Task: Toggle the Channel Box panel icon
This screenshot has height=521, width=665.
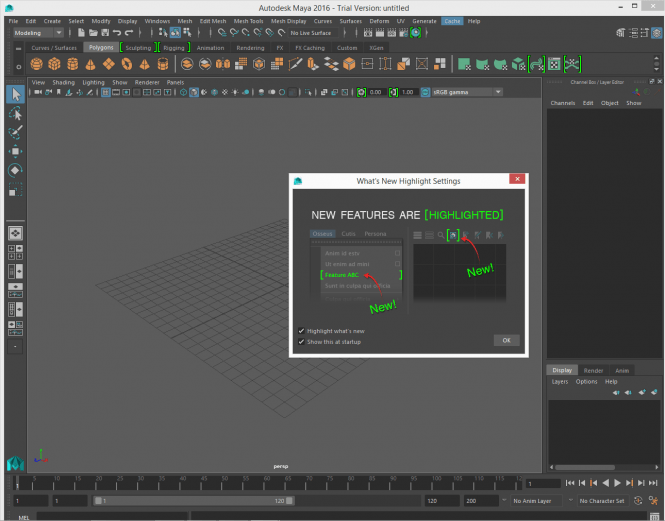Action: click(657, 33)
